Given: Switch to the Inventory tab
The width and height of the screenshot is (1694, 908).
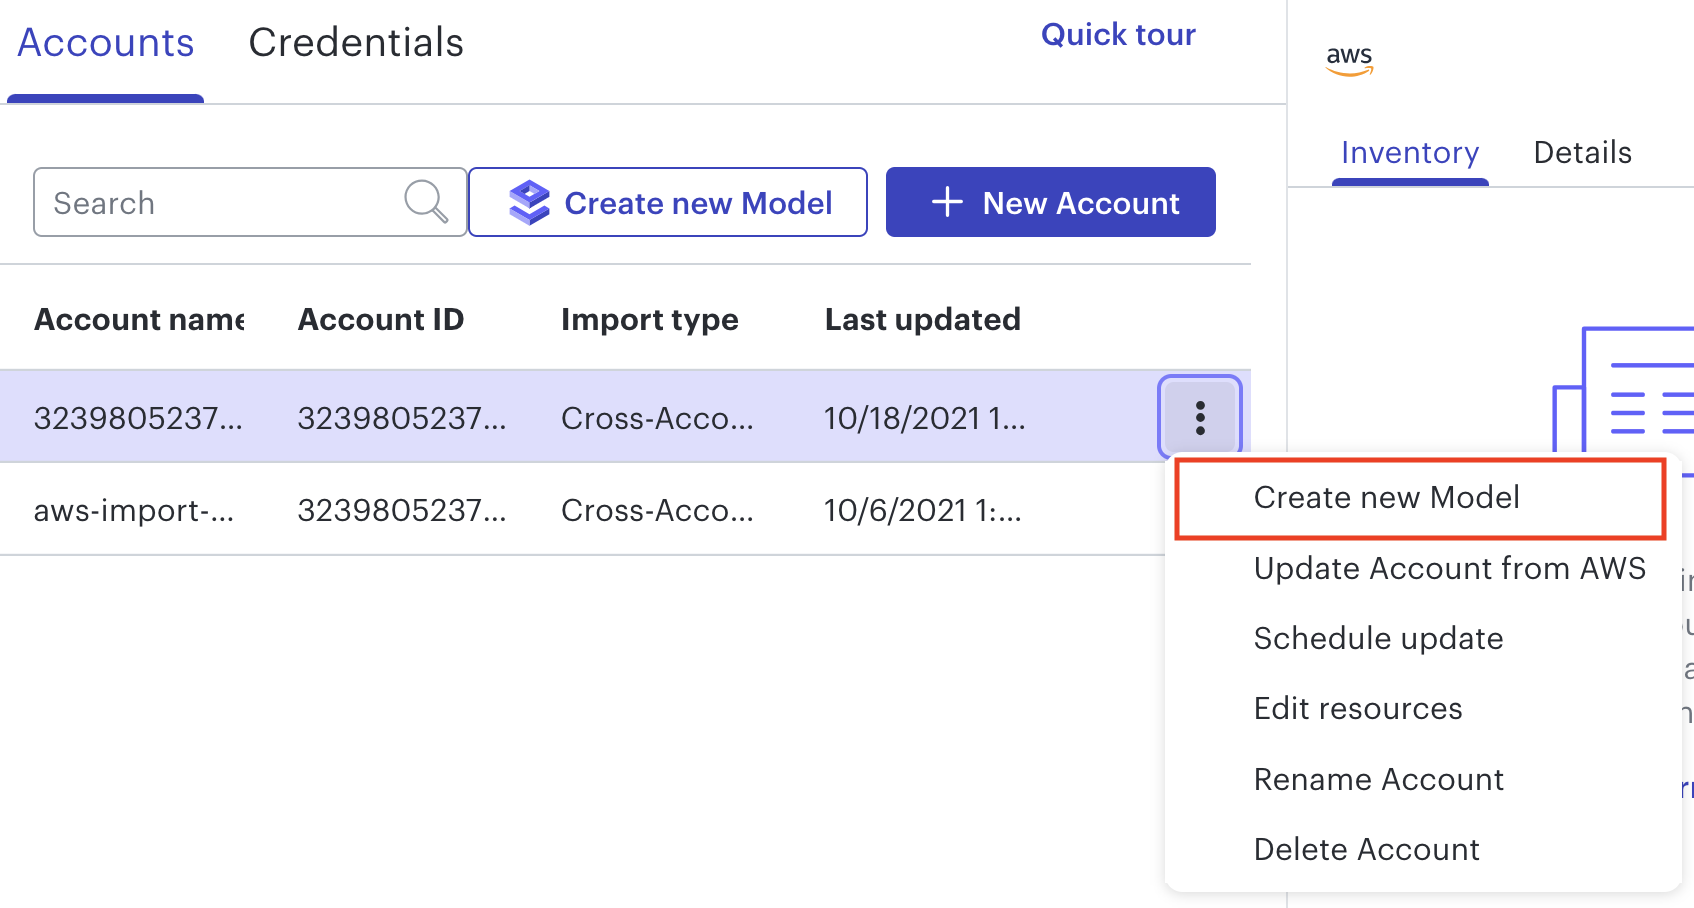Looking at the screenshot, I should click(x=1410, y=152).
